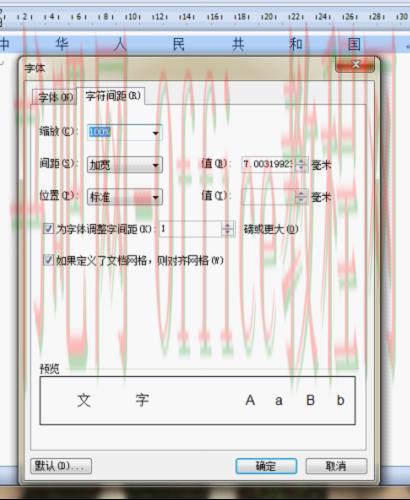Click the up arrow of 位置 value spinner

pos(301,194)
